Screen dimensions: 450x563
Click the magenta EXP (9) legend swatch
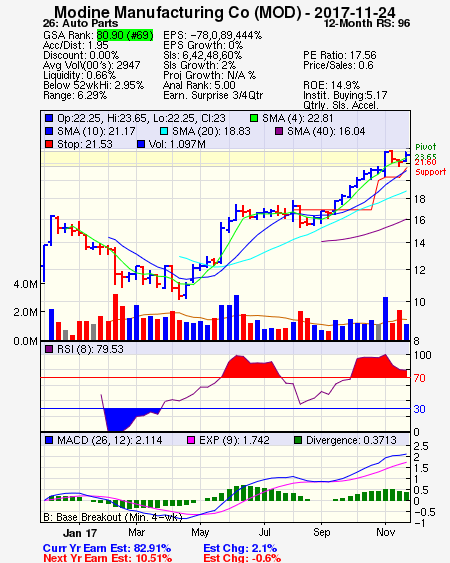coord(191,440)
